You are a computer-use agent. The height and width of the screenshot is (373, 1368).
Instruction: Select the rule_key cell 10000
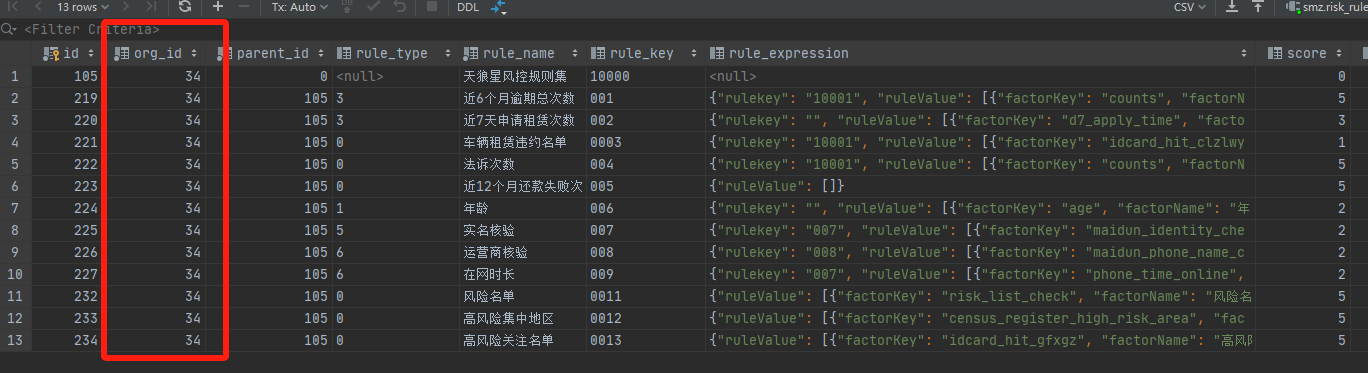pyautogui.click(x=645, y=76)
